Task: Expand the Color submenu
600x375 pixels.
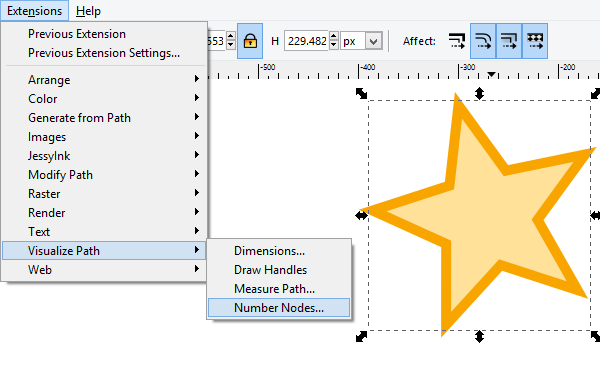Action: tap(104, 99)
